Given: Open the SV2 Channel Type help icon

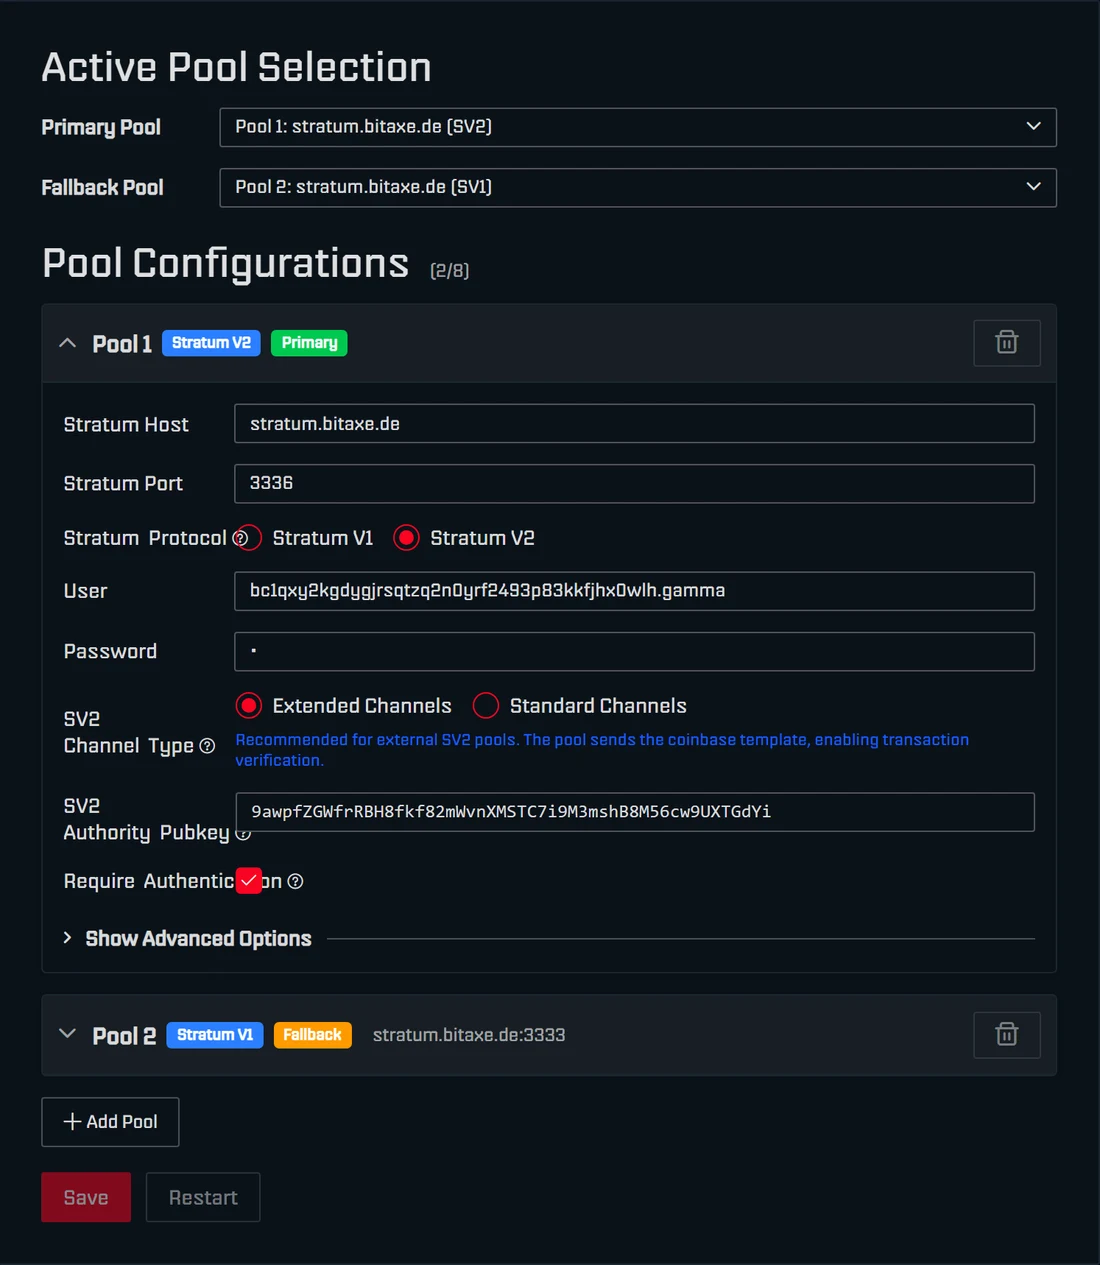Looking at the screenshot, I should (207, 746).
